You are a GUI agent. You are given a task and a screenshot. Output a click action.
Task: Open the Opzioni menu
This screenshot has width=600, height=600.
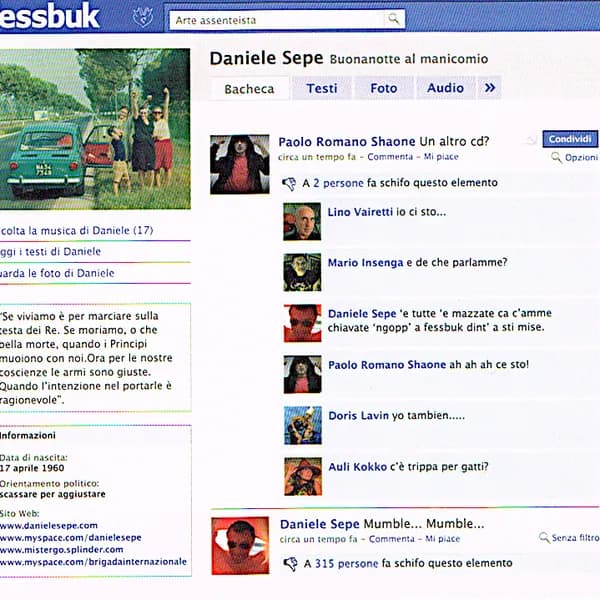[x=581, y=158]
